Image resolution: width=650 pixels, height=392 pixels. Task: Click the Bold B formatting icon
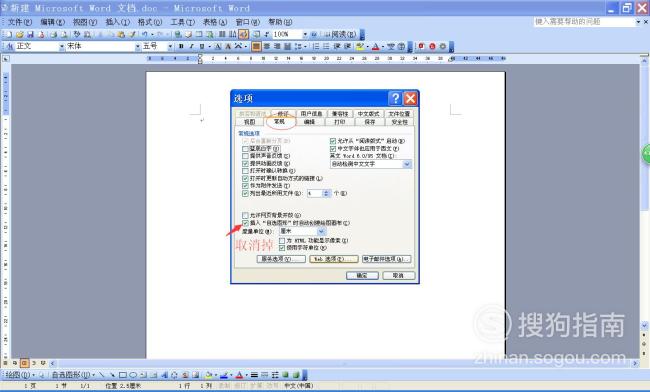[181, 46]
